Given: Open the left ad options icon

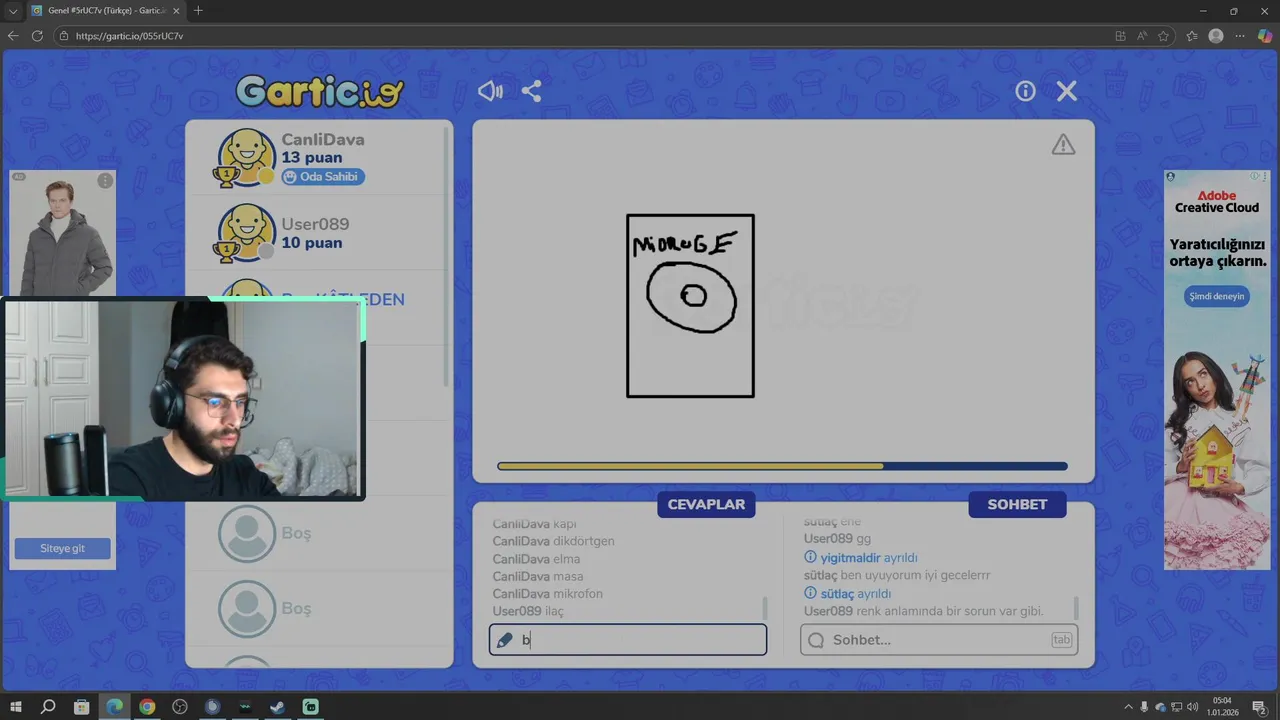Looking at the screenshot, I should point(105,181).
